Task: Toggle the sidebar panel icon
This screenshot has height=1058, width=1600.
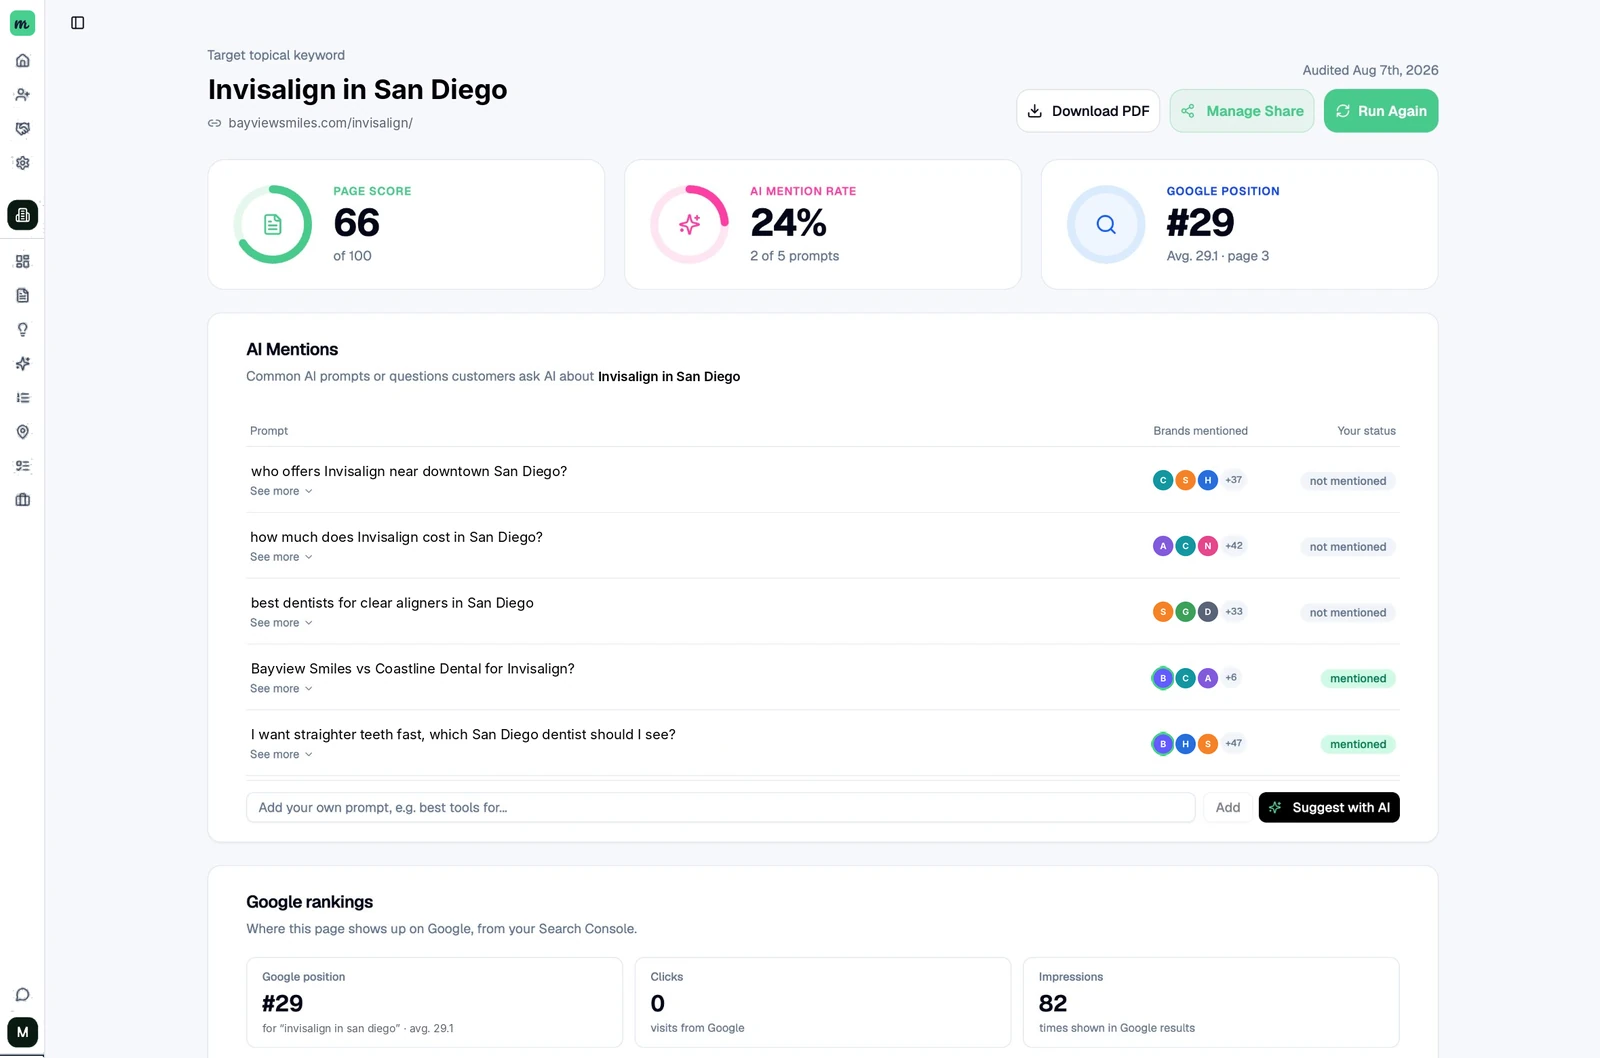Action: tap(78, 23)
